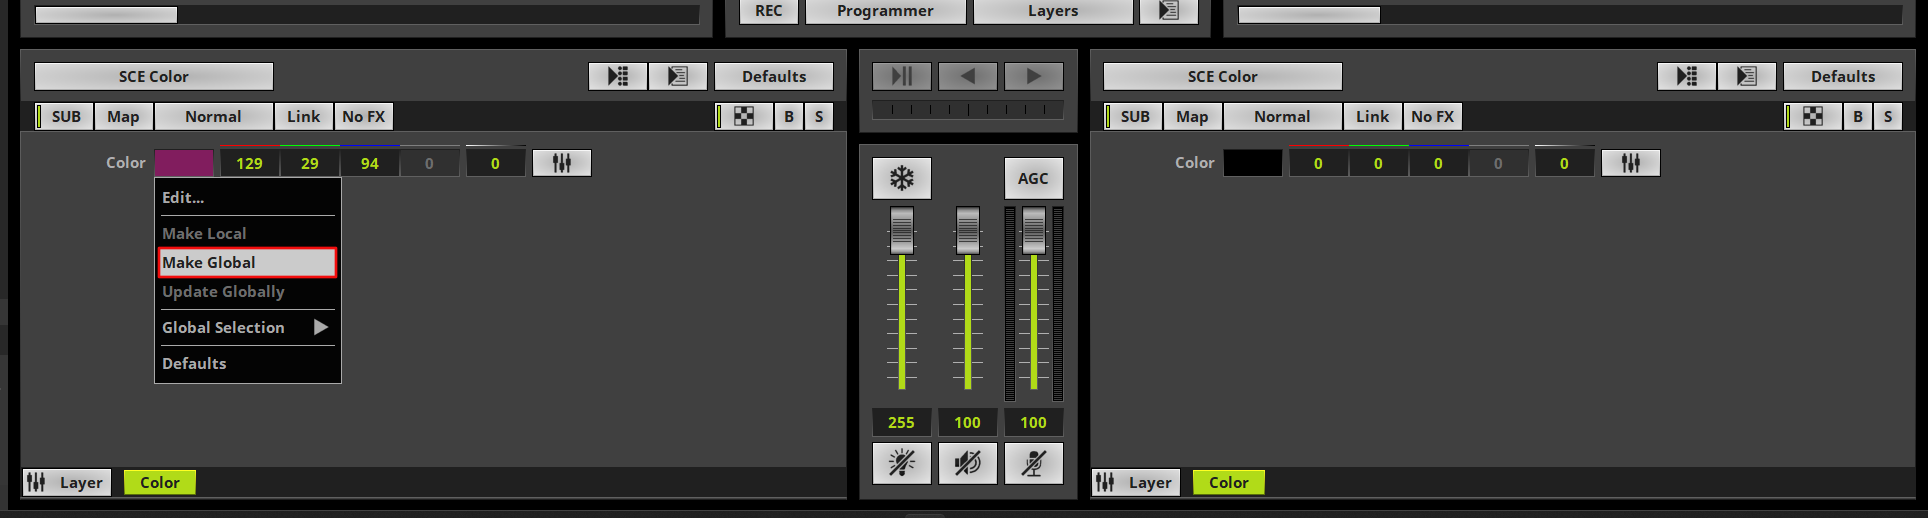Toggle the right panel S solo button
The image size is (1928, 518).
pyautogui.click(x=1888, y=117)
